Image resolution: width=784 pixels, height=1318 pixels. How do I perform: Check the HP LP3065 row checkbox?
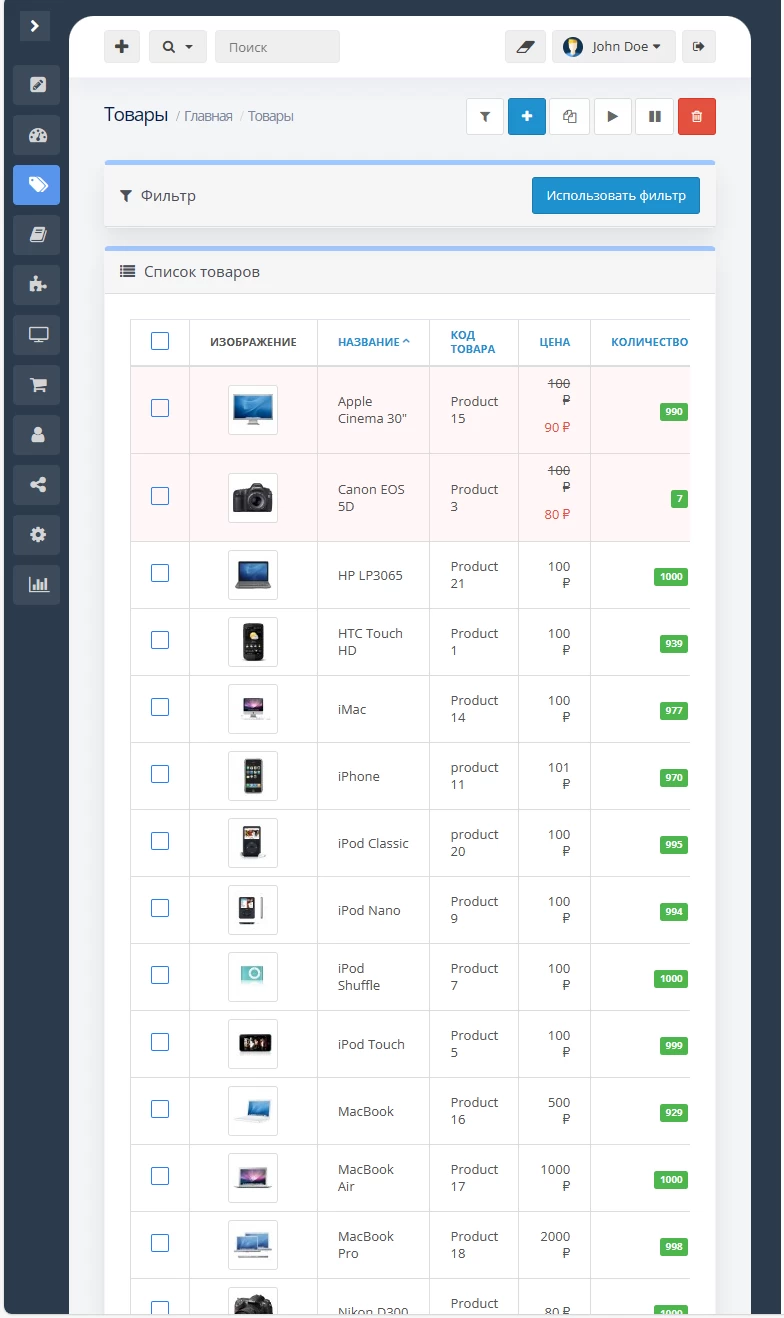pyautogui.click(x=160, y=573)
